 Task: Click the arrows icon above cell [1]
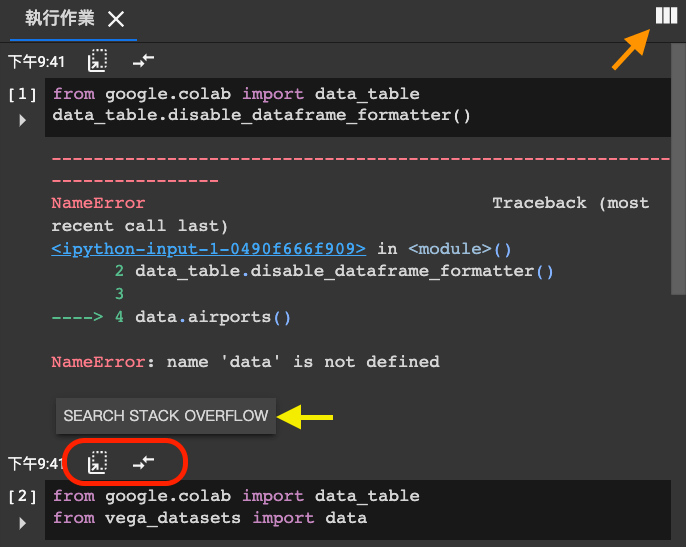click(143, 61)
